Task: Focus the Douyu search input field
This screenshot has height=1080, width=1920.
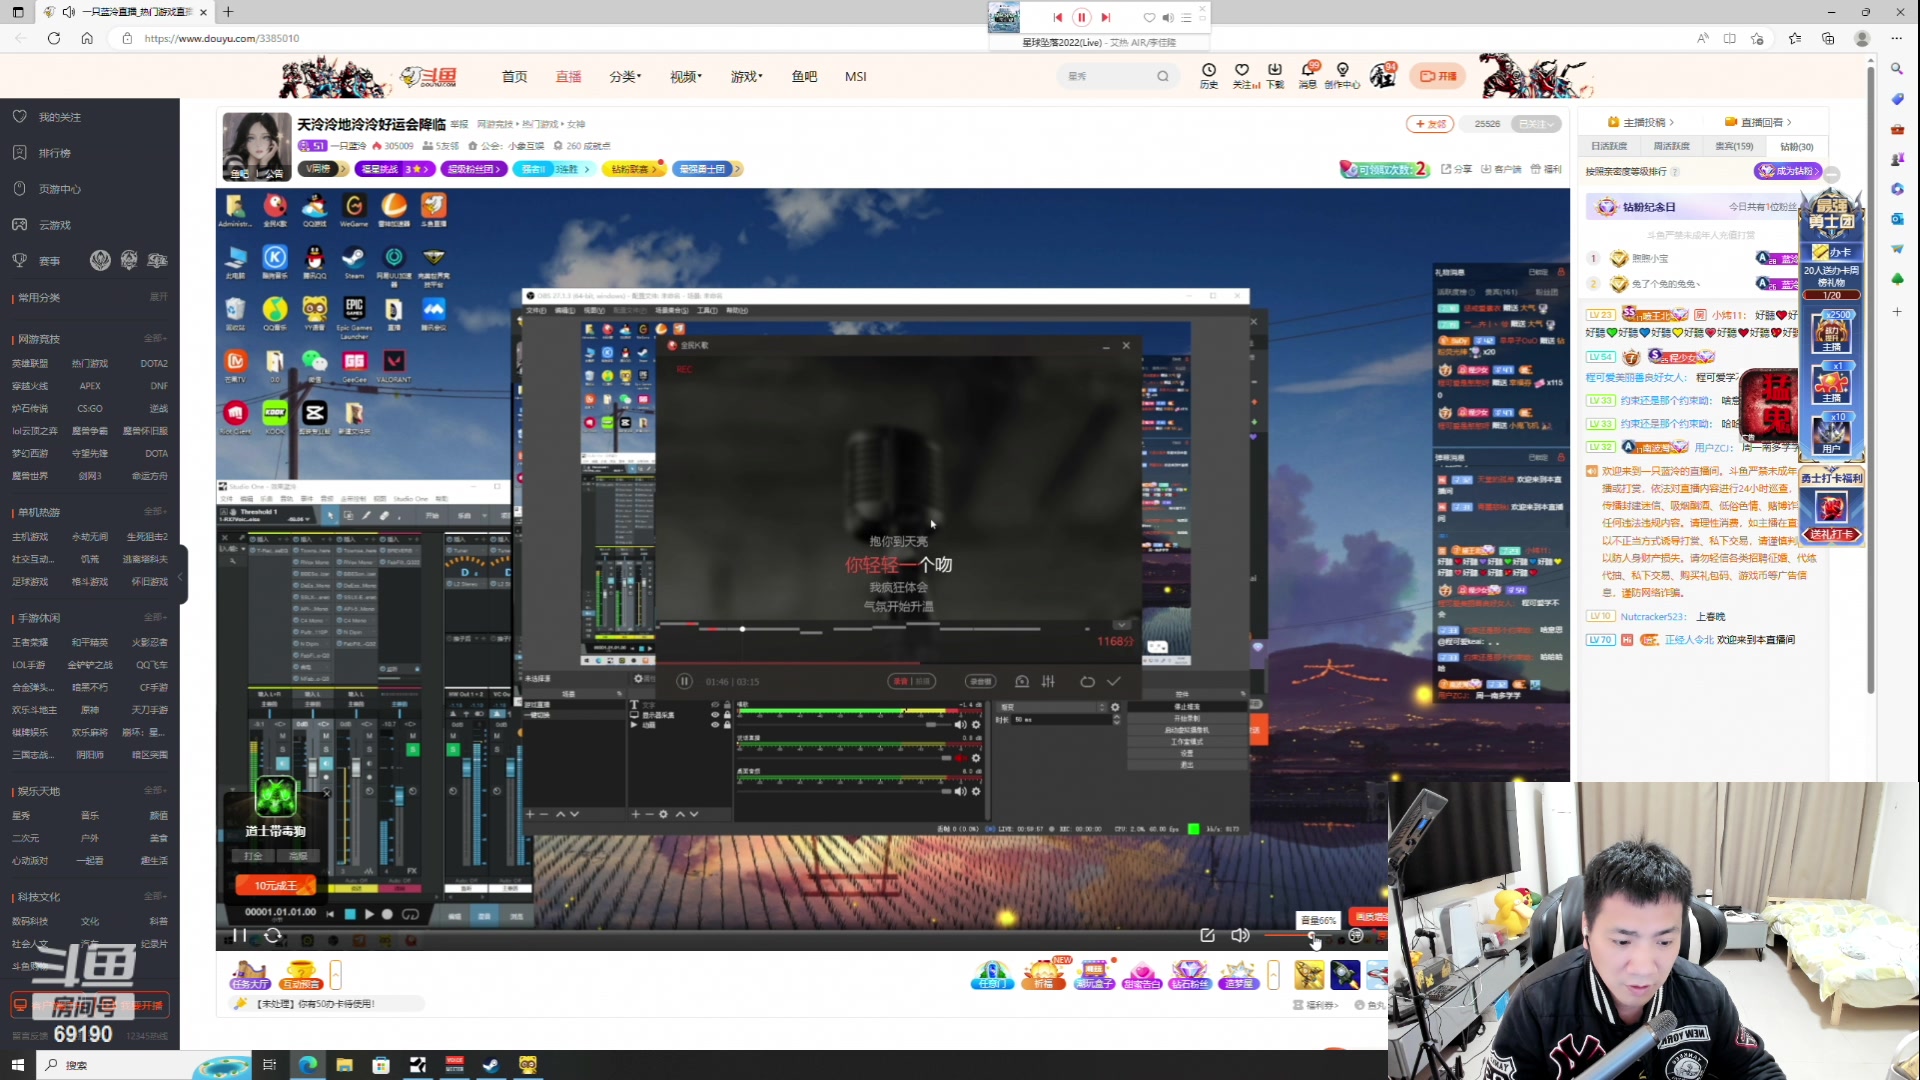Action: tap(1108, 76)
